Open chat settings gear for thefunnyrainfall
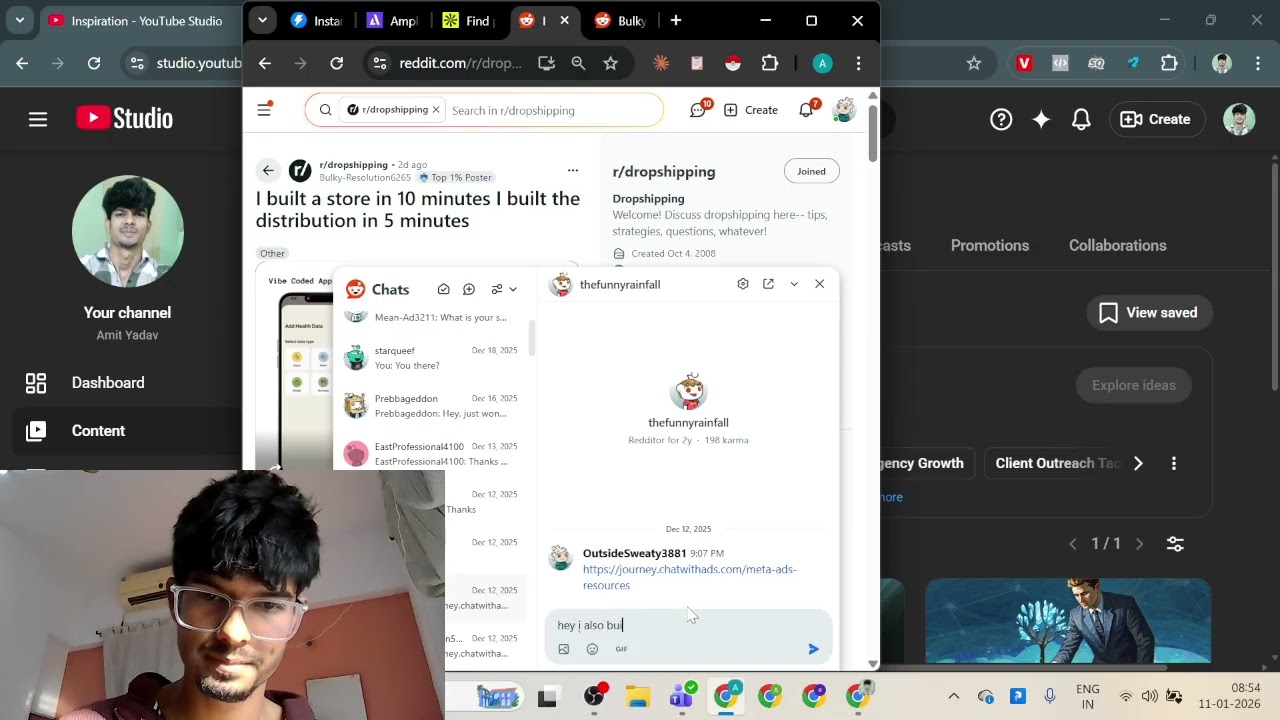 pyautogui.click(x=742, y=284)
